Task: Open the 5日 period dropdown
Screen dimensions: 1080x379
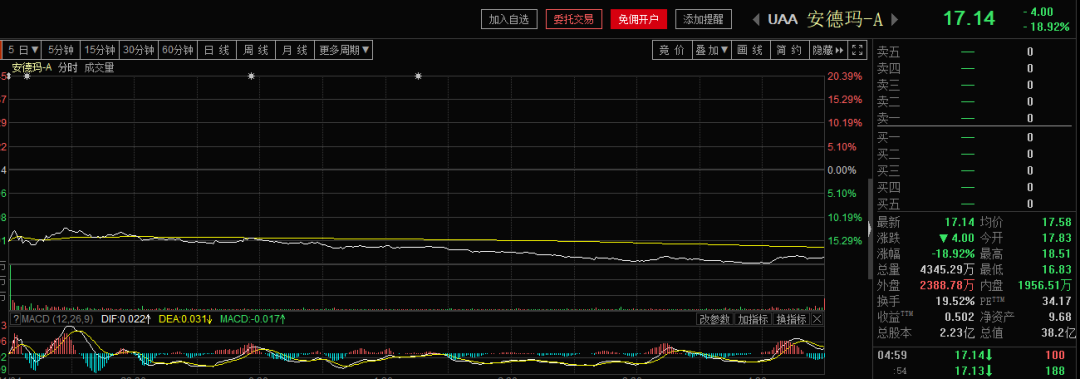Action: pos(23,50)
